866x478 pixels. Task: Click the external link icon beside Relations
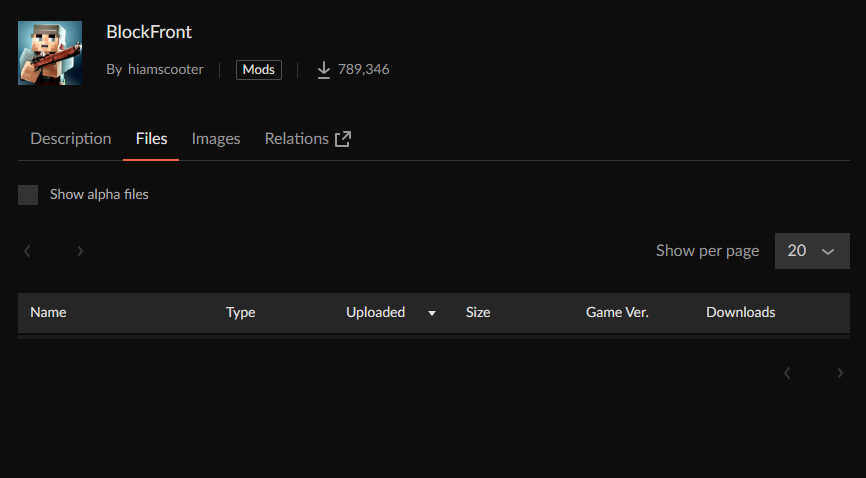343,139
